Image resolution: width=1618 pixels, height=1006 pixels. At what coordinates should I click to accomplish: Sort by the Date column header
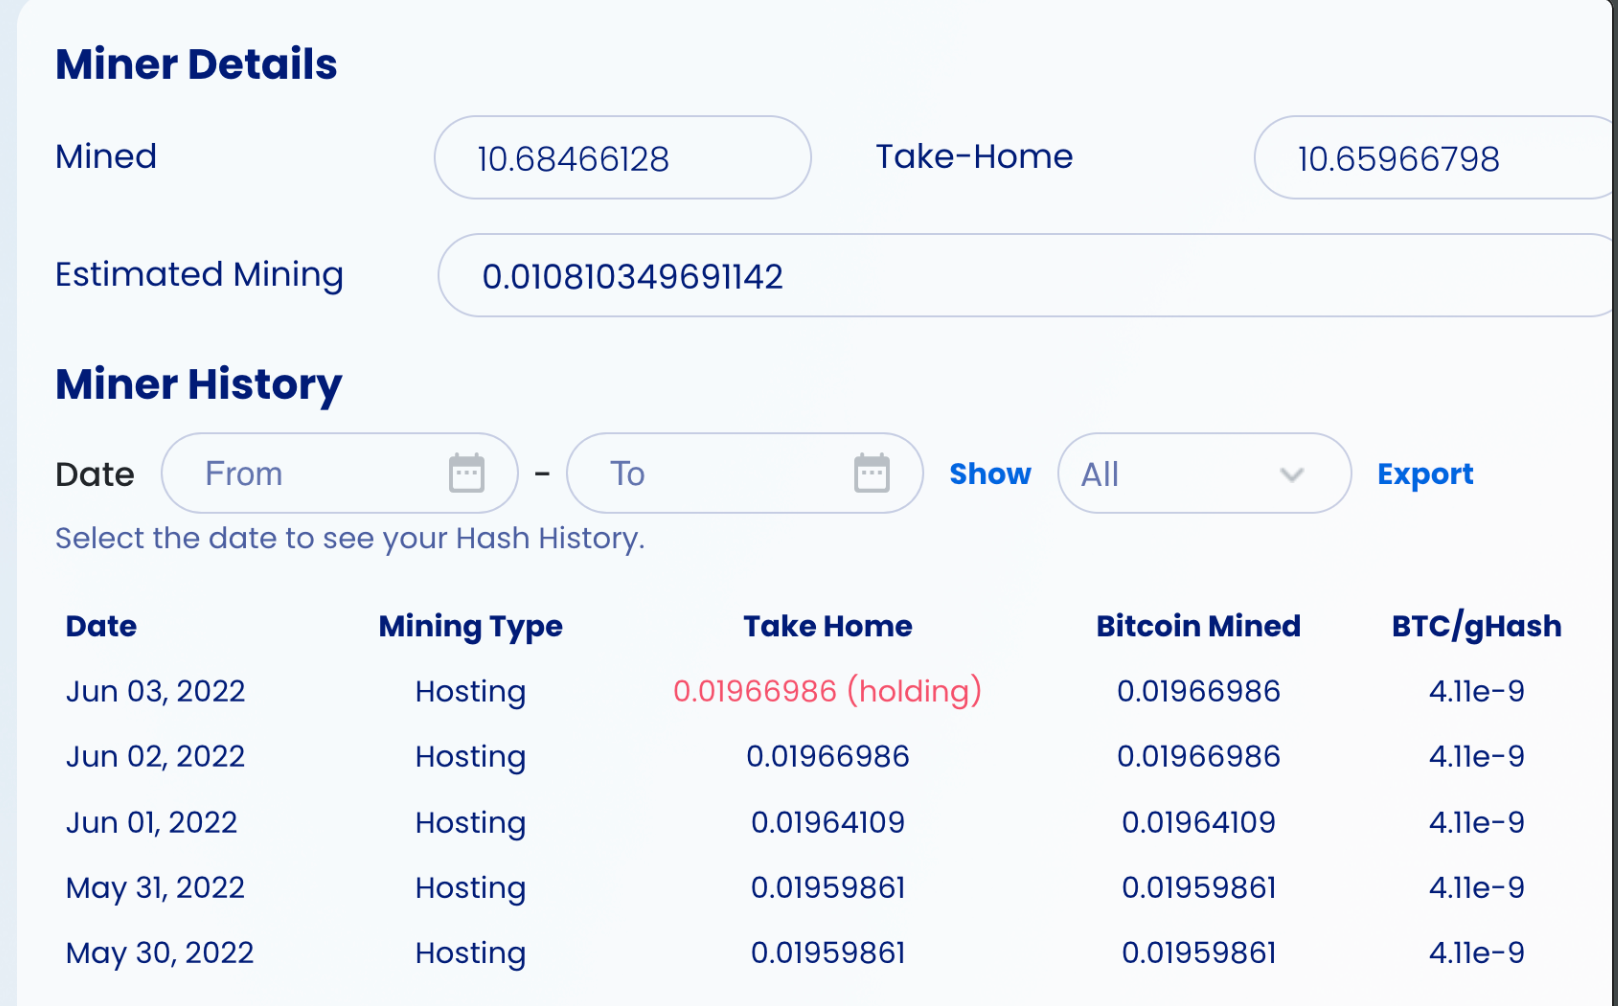pyautogui.click(x=100, y=626)
